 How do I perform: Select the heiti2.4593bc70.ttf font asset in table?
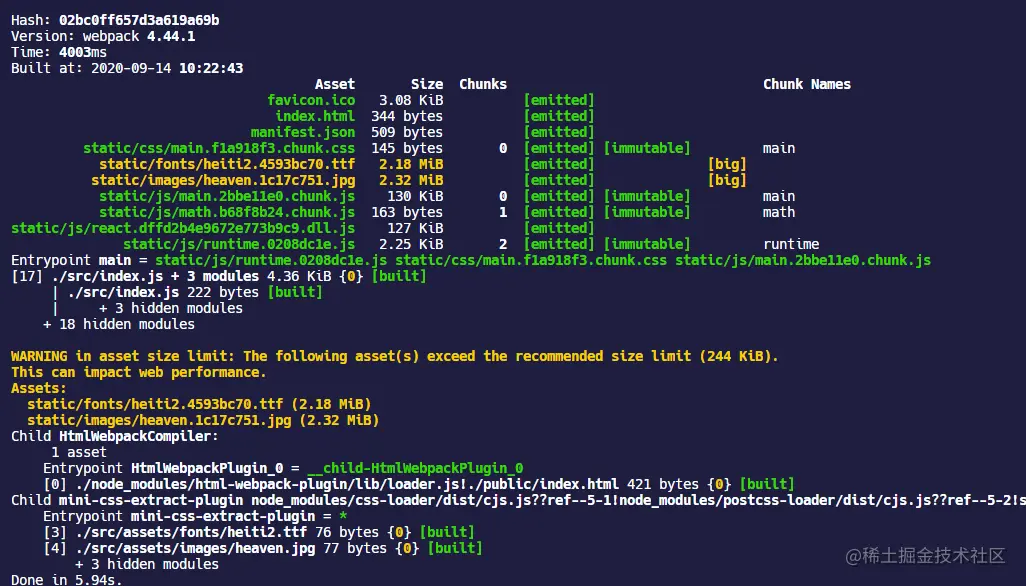click(x=227, y=164)
